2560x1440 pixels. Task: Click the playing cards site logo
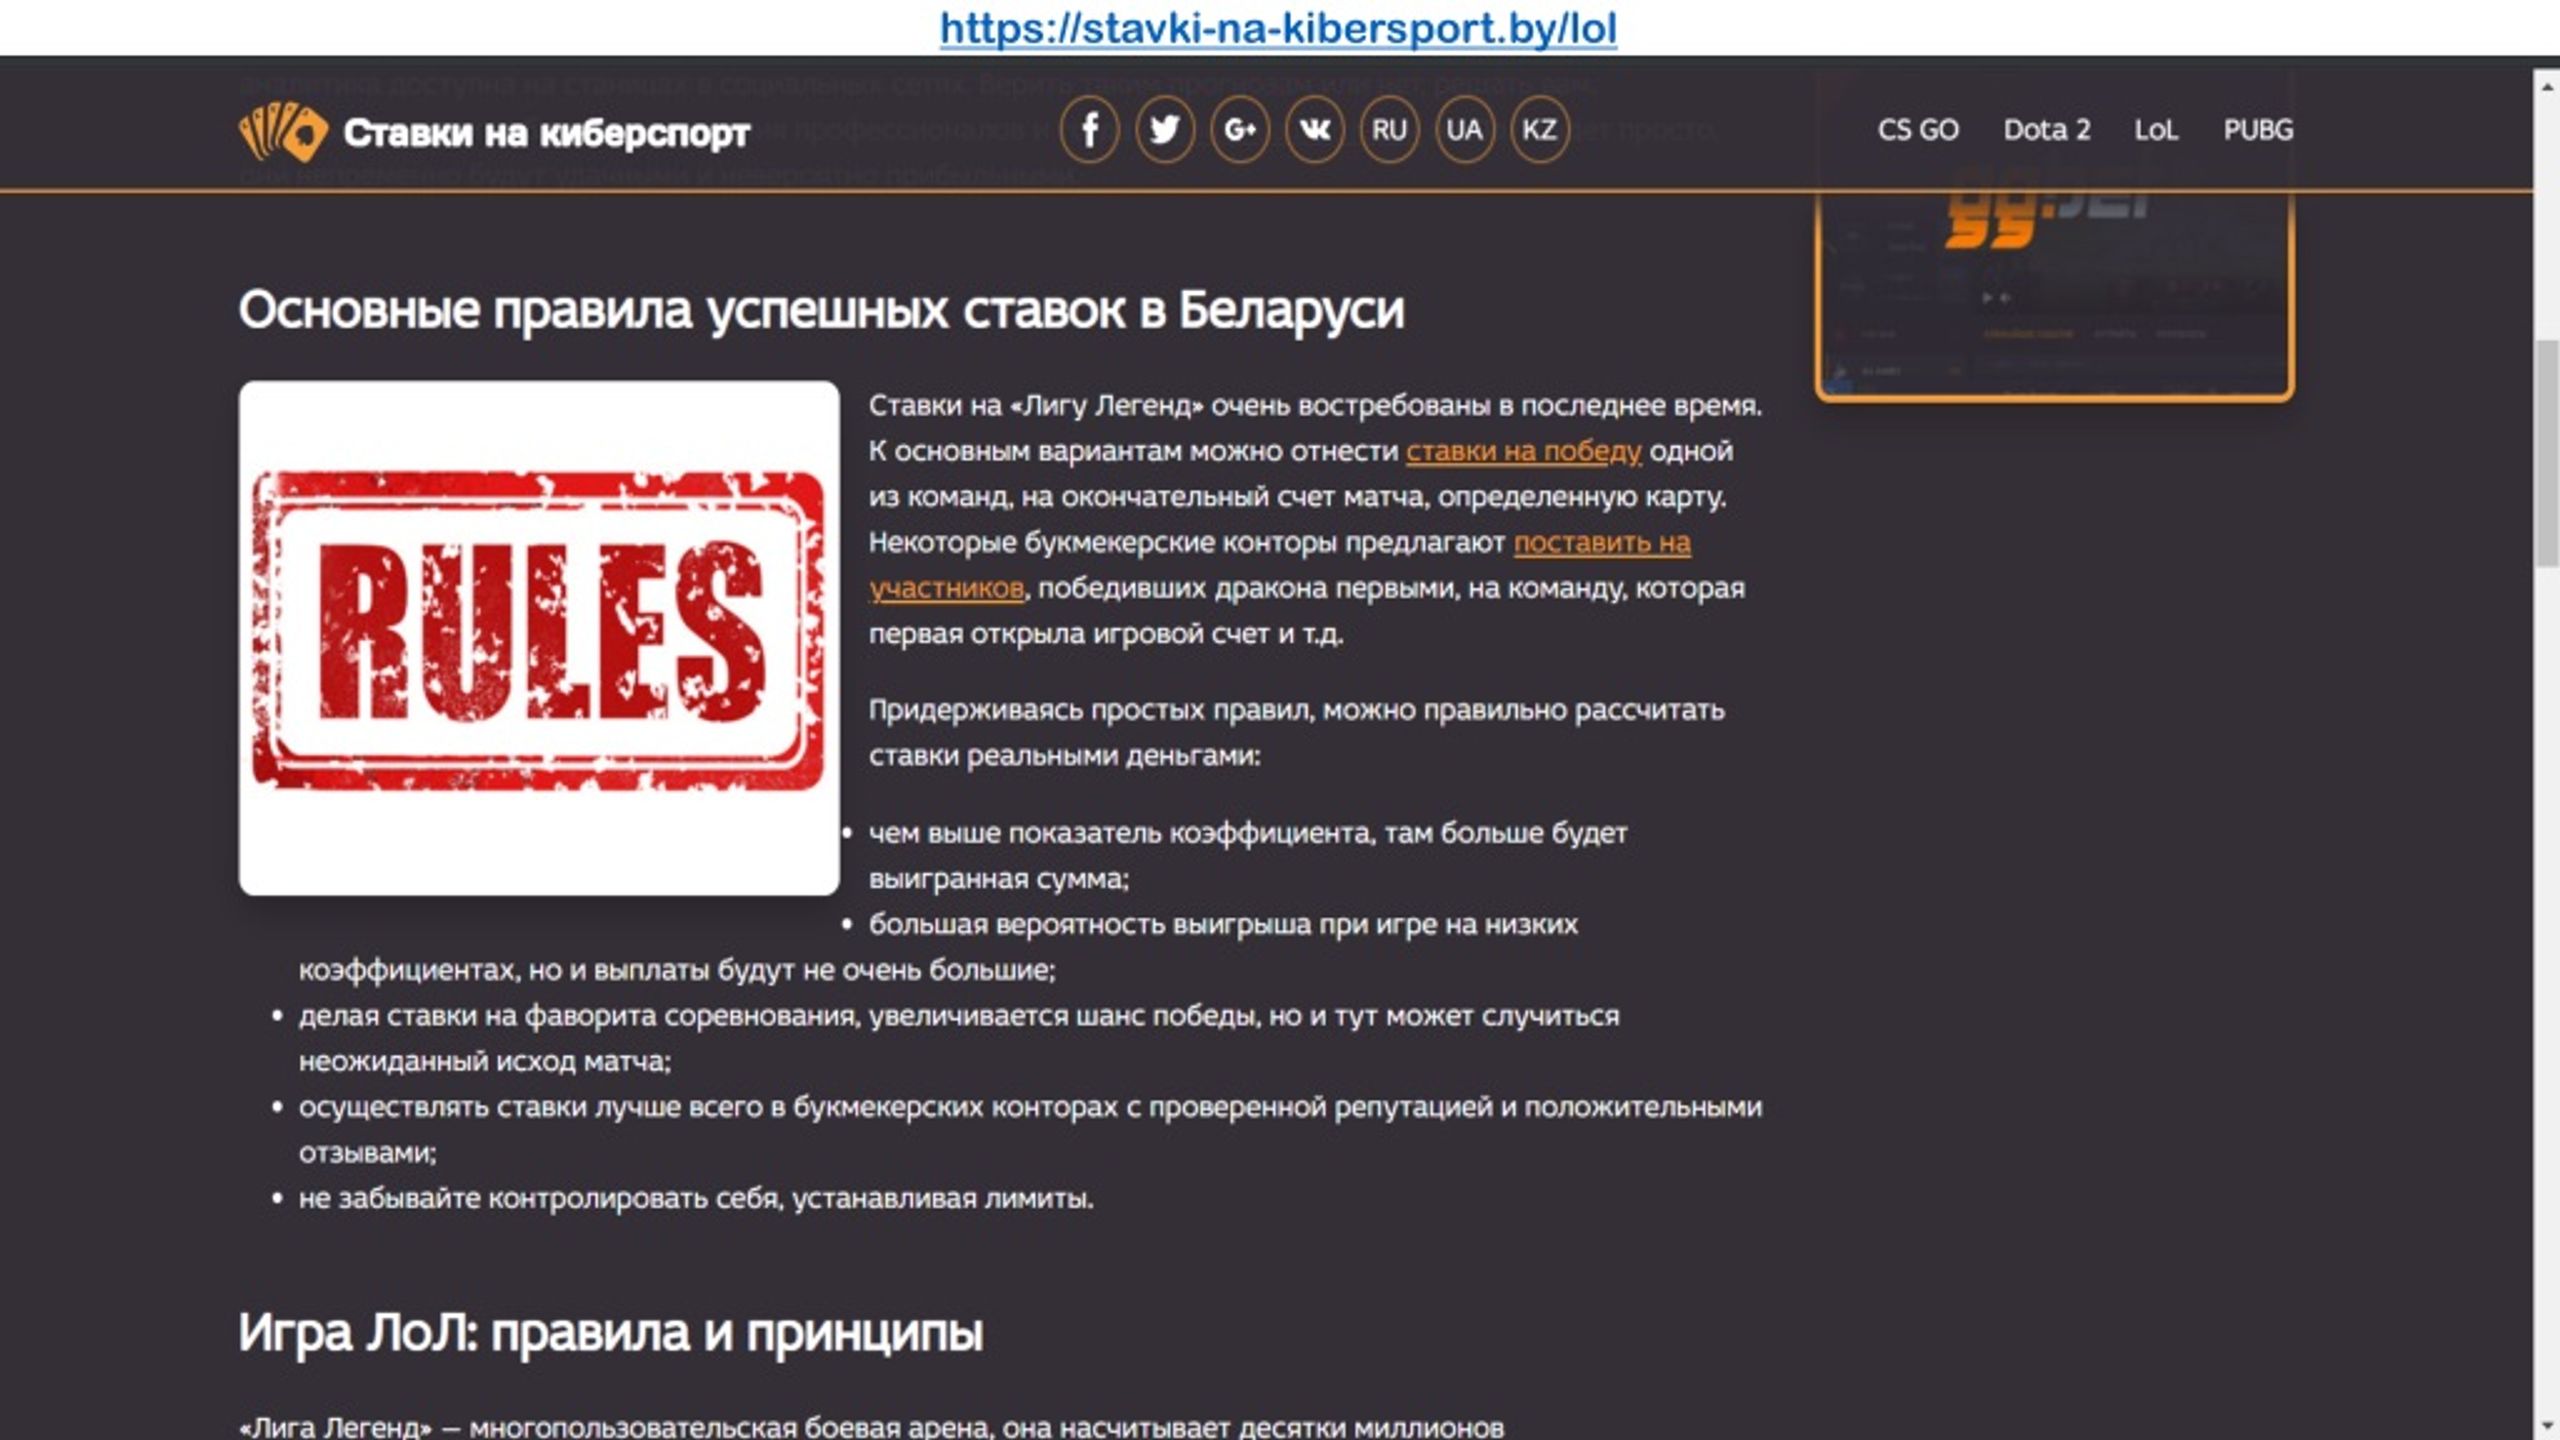coord(283,132)
